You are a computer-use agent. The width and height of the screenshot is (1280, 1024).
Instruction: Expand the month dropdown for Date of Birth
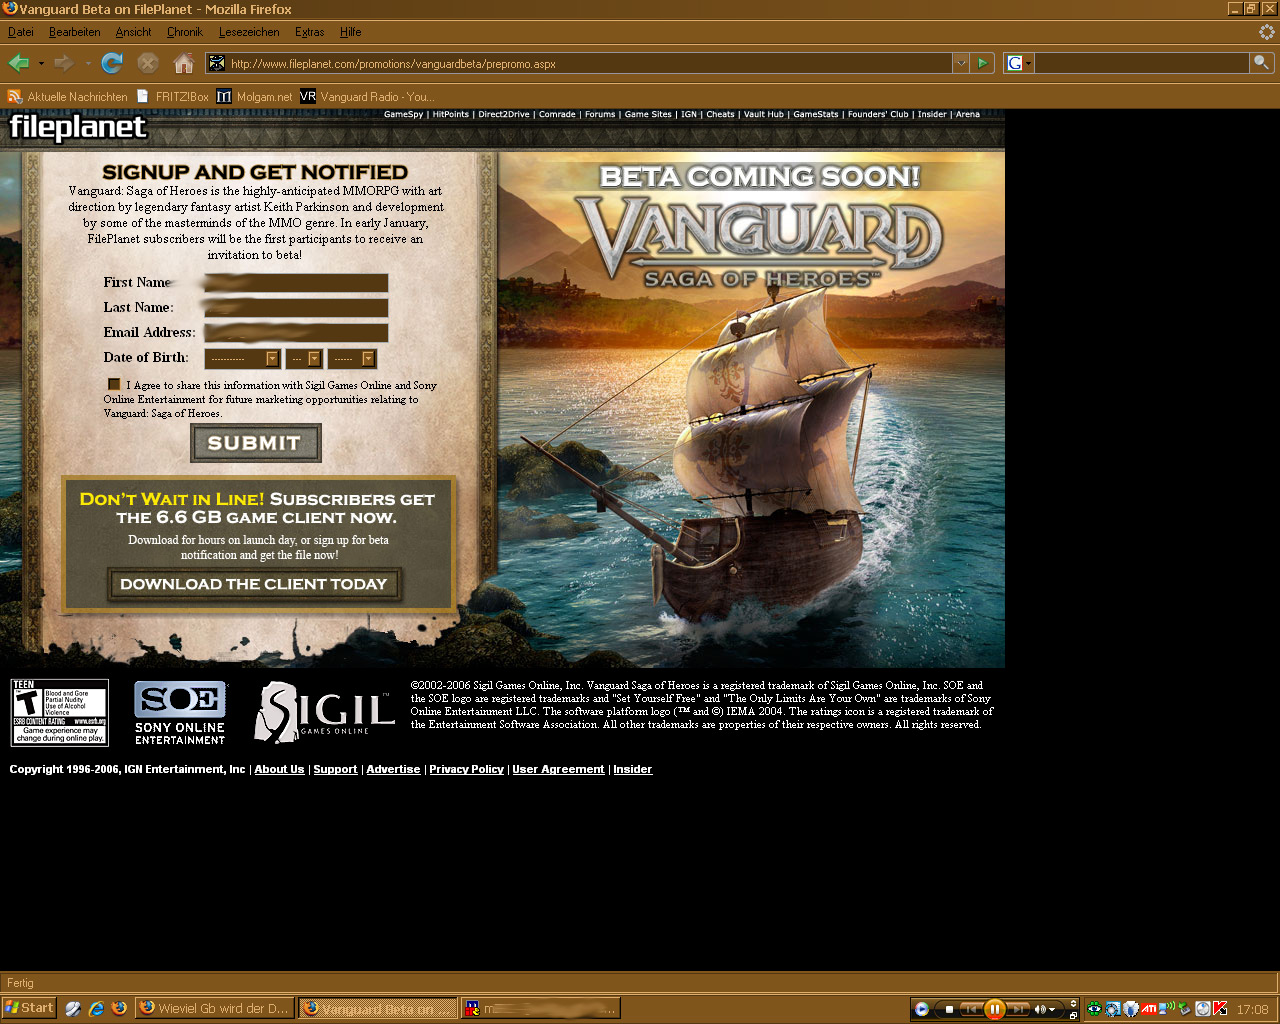[242, 359]
